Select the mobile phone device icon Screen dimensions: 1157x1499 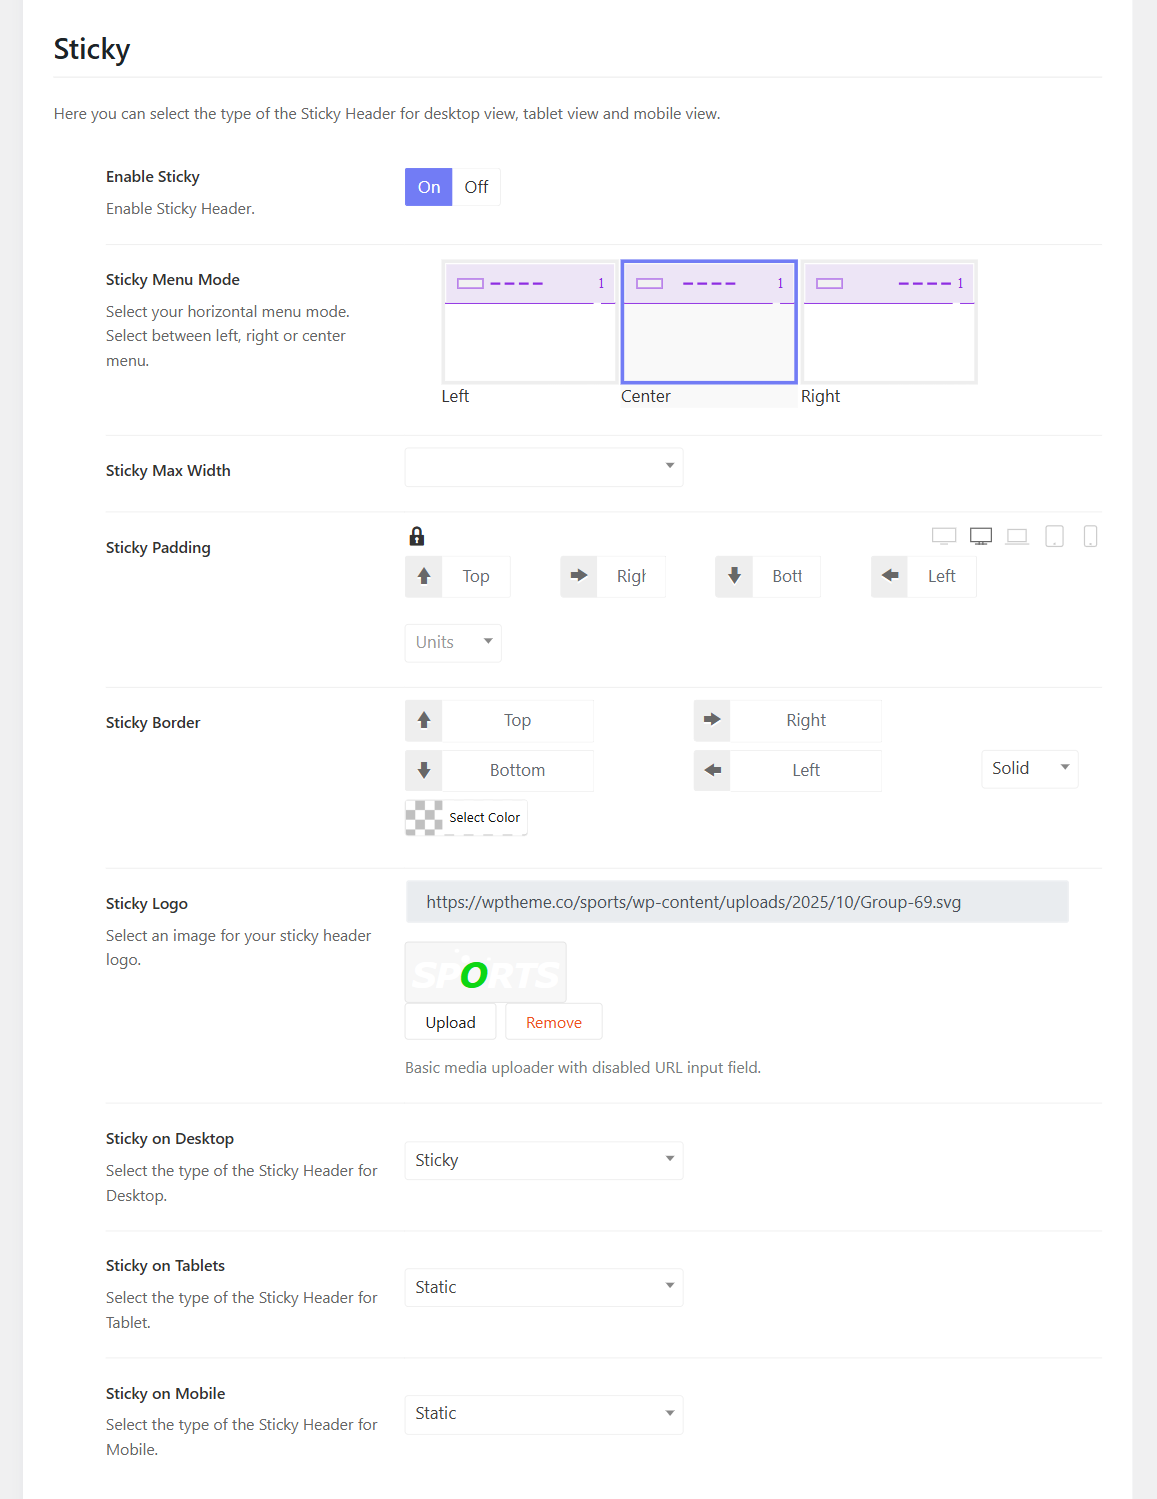(1089, 535)
